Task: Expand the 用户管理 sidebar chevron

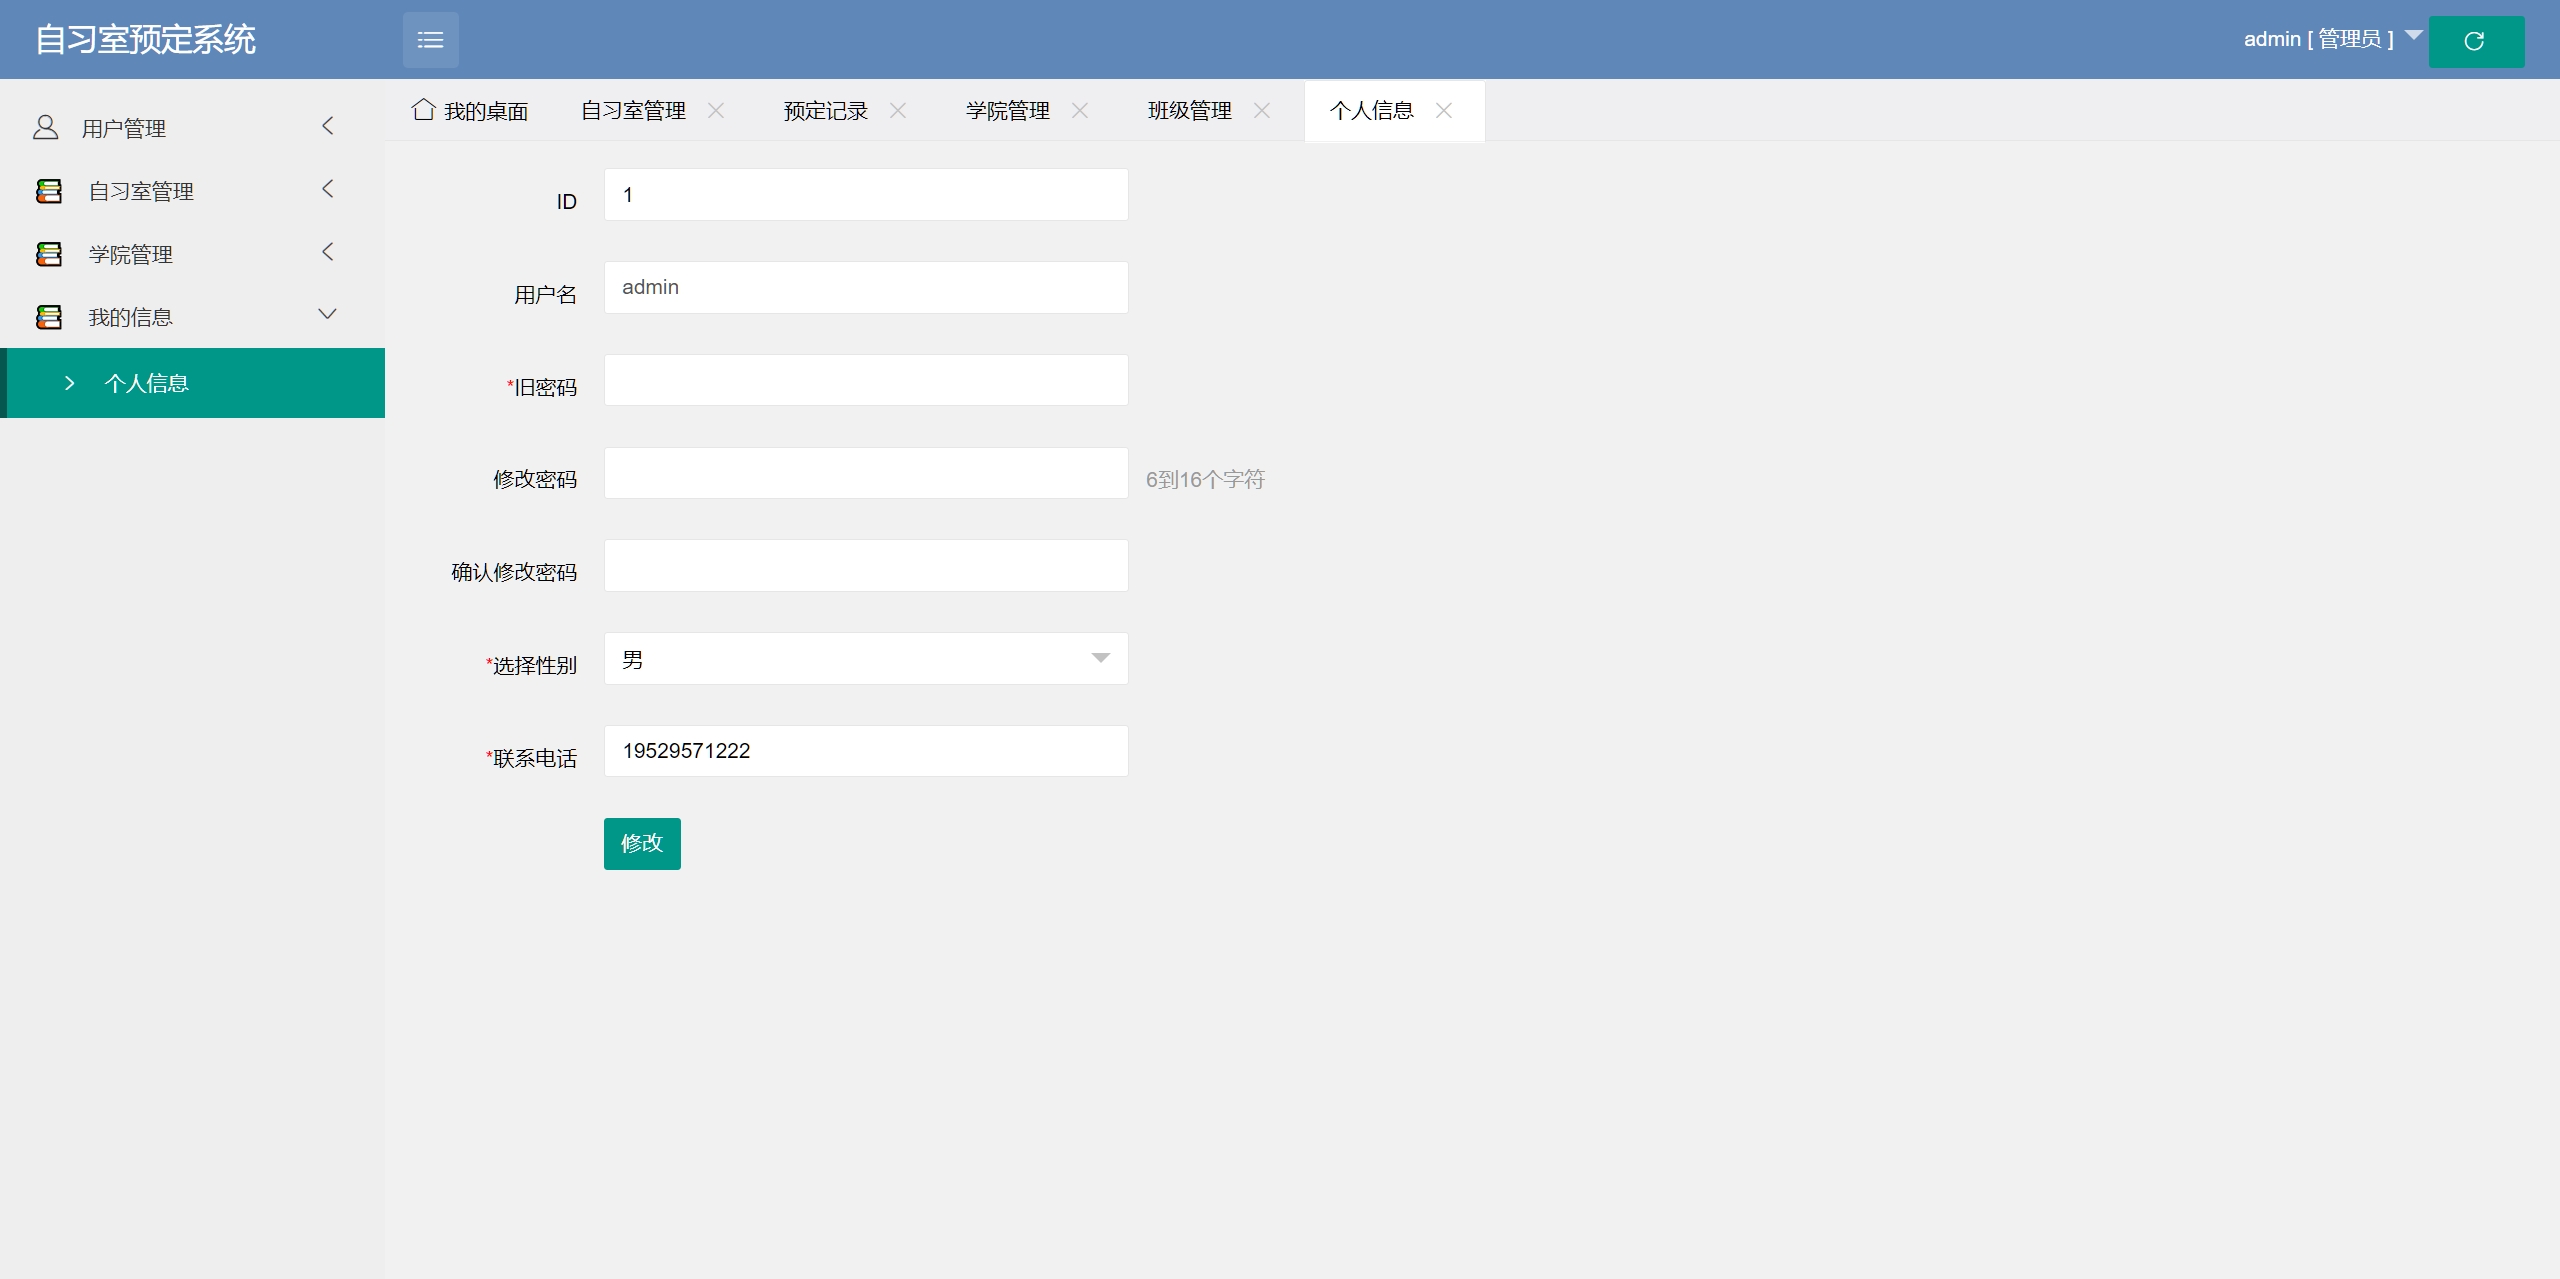Action: (327, 126)
